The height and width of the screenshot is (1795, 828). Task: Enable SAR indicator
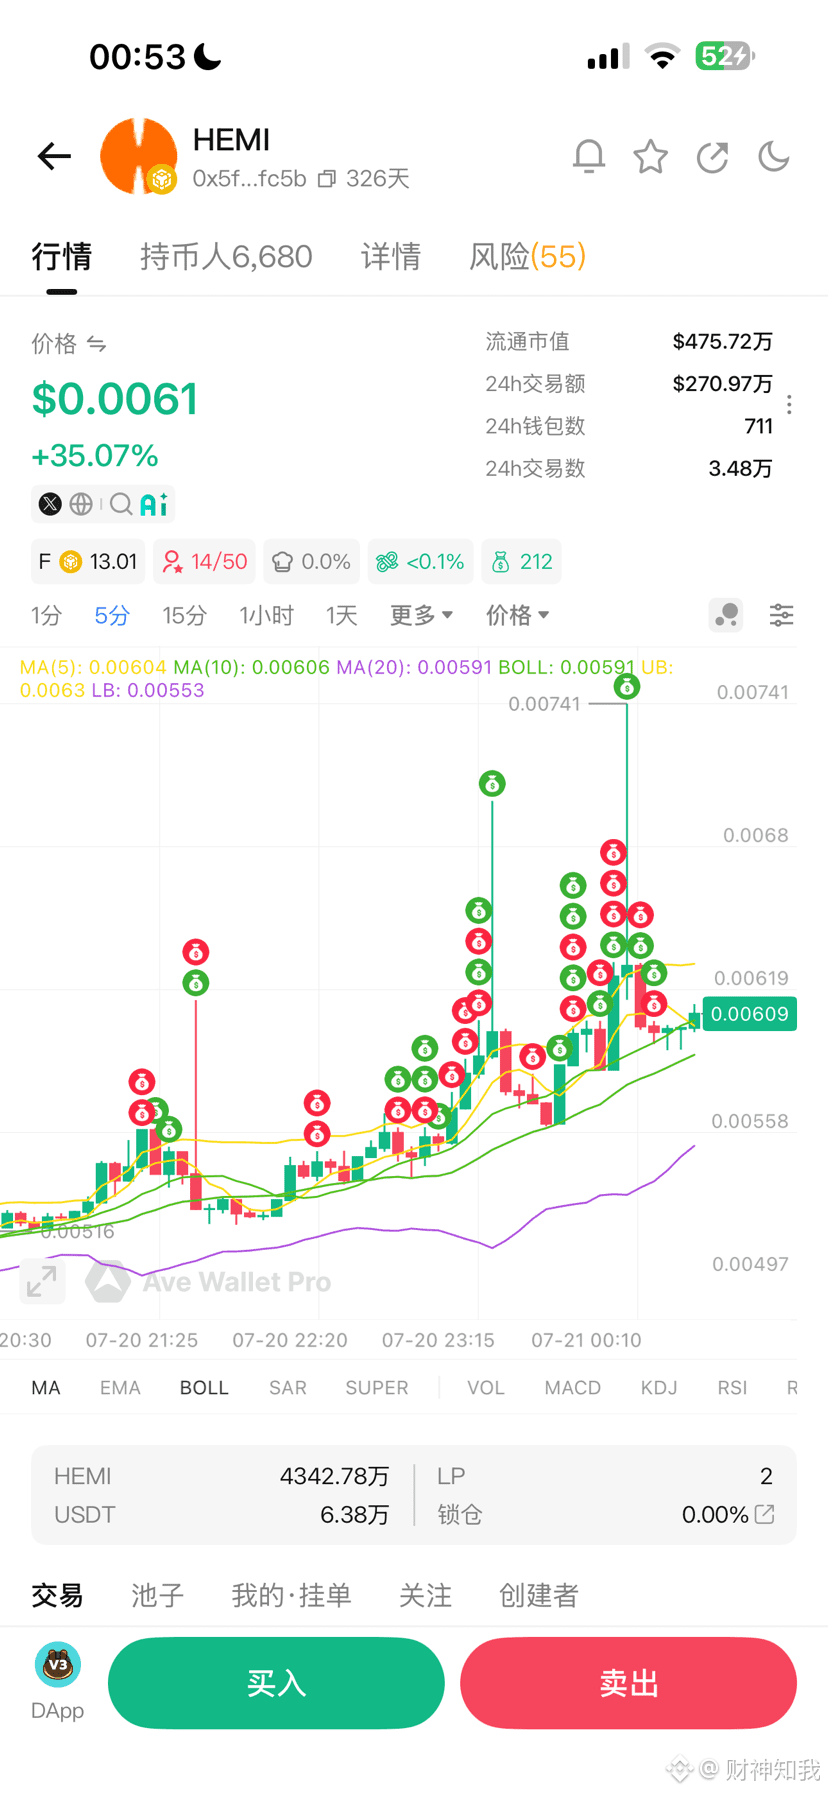coord(288,1388)
